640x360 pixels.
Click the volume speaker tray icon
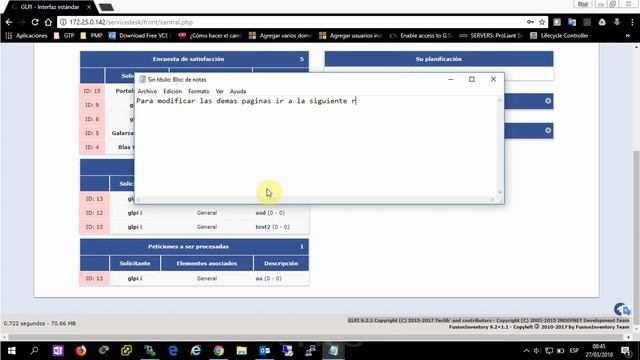pyautogui.click(x=537, y=351)
